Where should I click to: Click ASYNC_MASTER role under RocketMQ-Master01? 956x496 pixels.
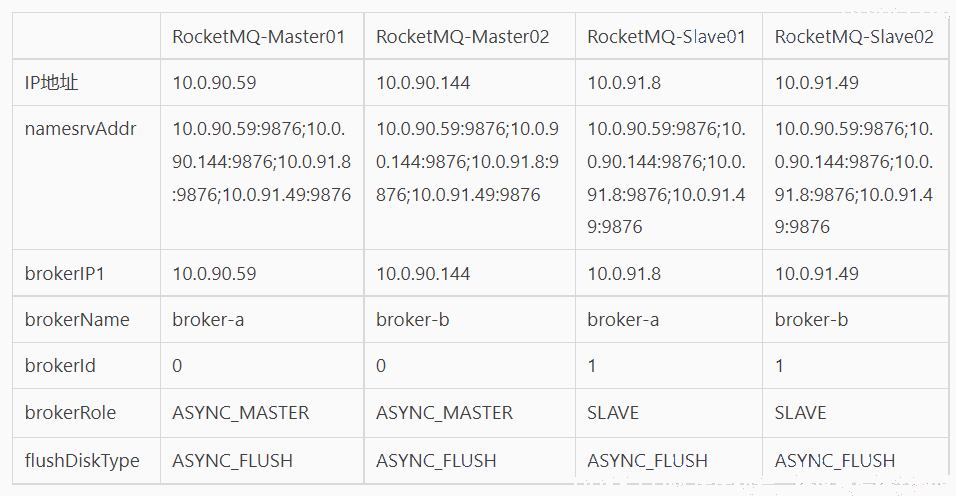[240, 413]
